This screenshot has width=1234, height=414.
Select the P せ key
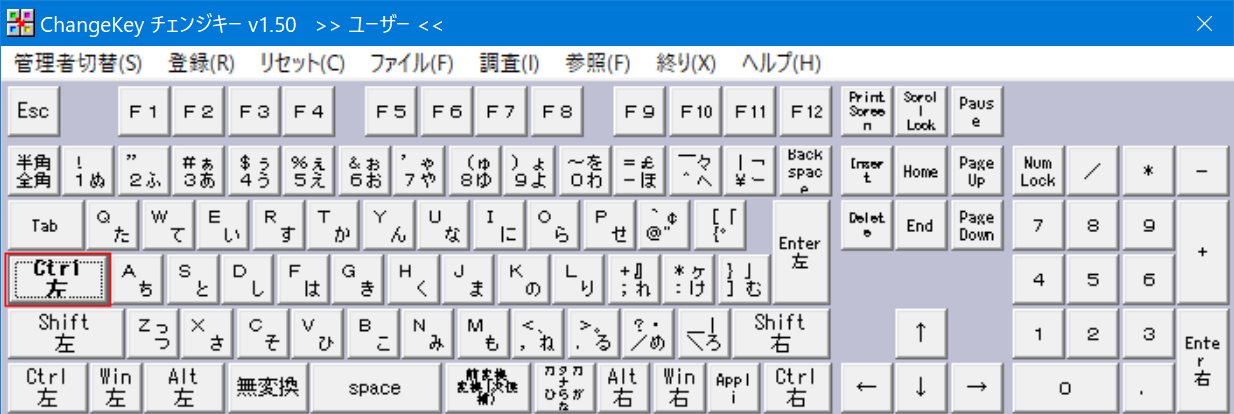tap(609, 225)
